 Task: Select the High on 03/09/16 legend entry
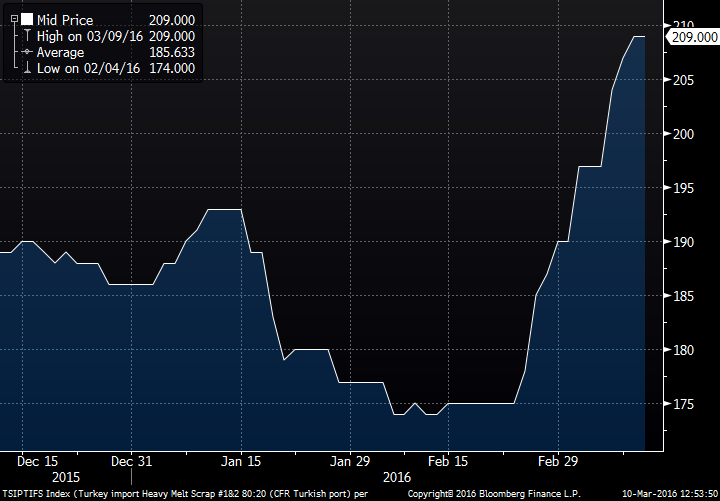coord(87,35)
